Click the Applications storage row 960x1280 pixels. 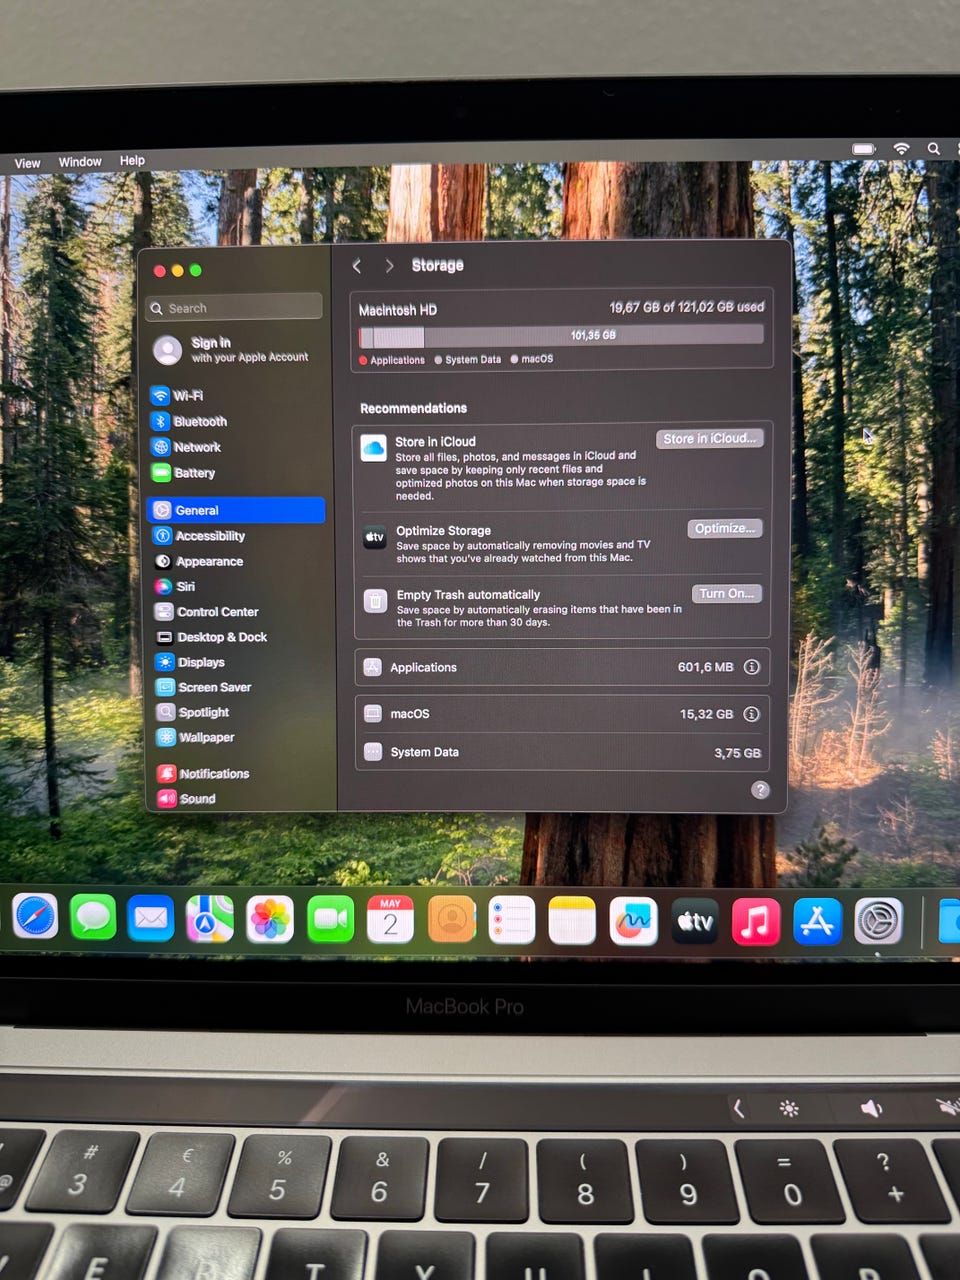click(x=562, y=667)
